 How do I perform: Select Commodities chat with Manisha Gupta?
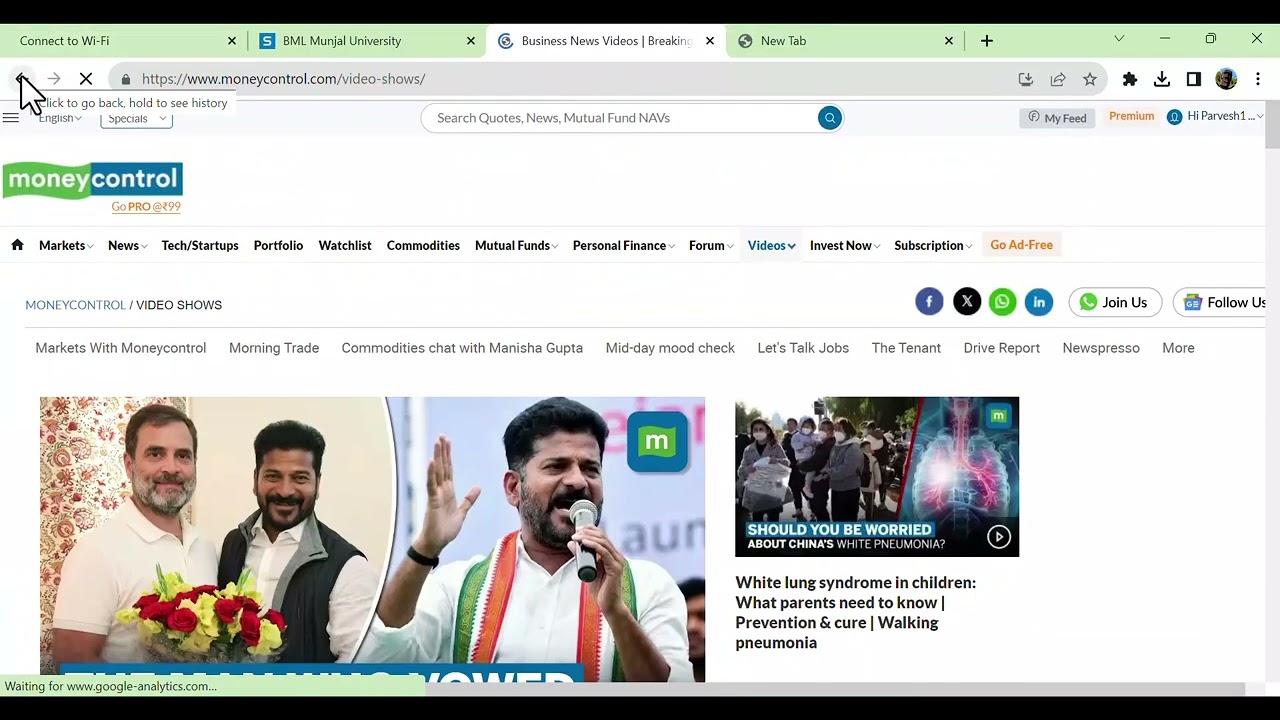click(x=462, y=348)
